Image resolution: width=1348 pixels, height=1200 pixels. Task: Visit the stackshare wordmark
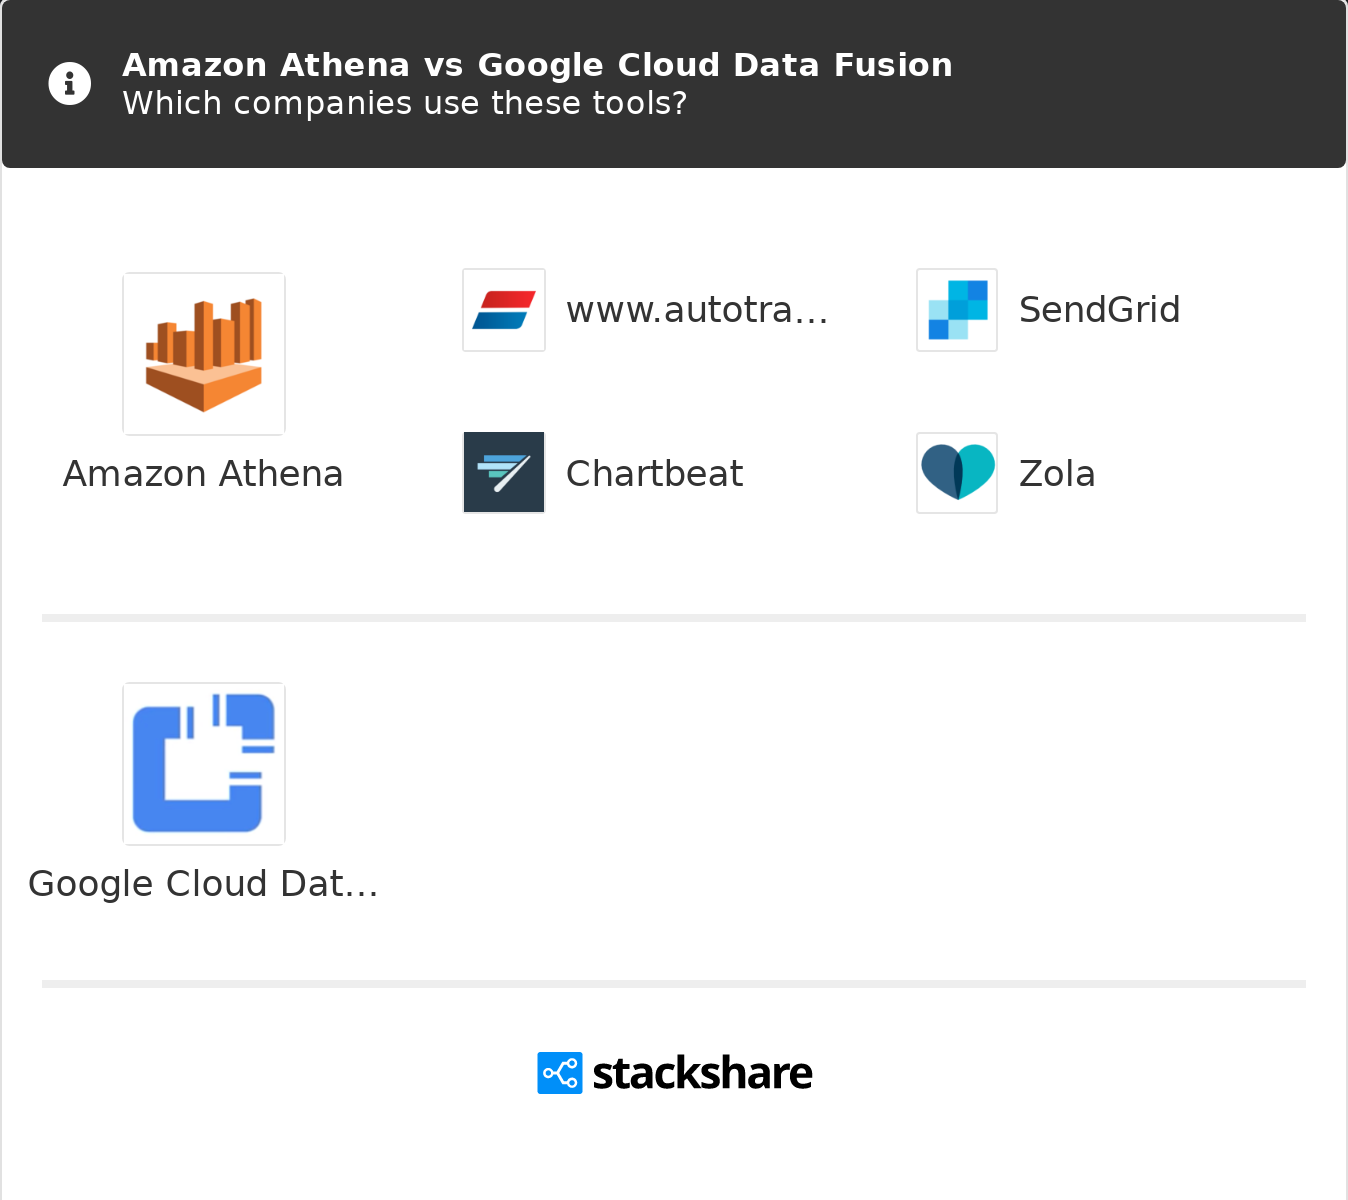pos(702,1074)
